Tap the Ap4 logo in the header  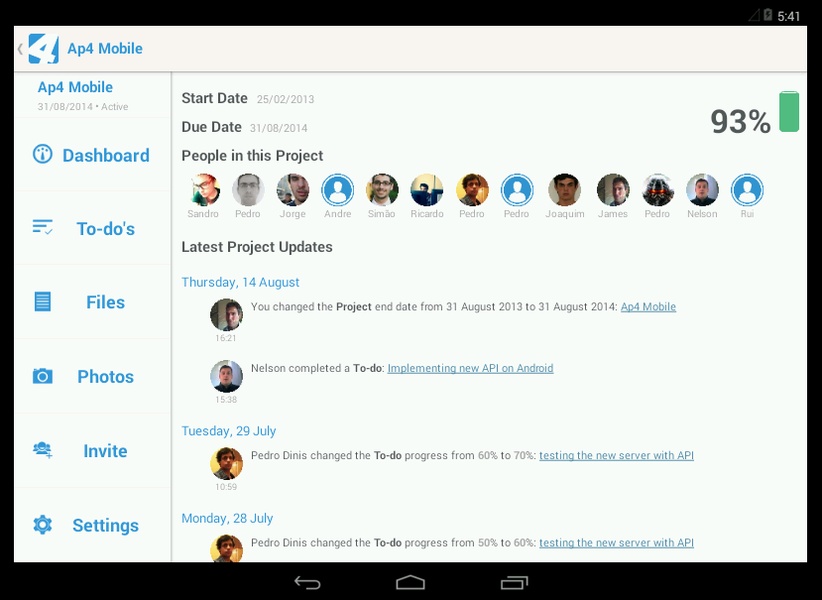[44, 49]
